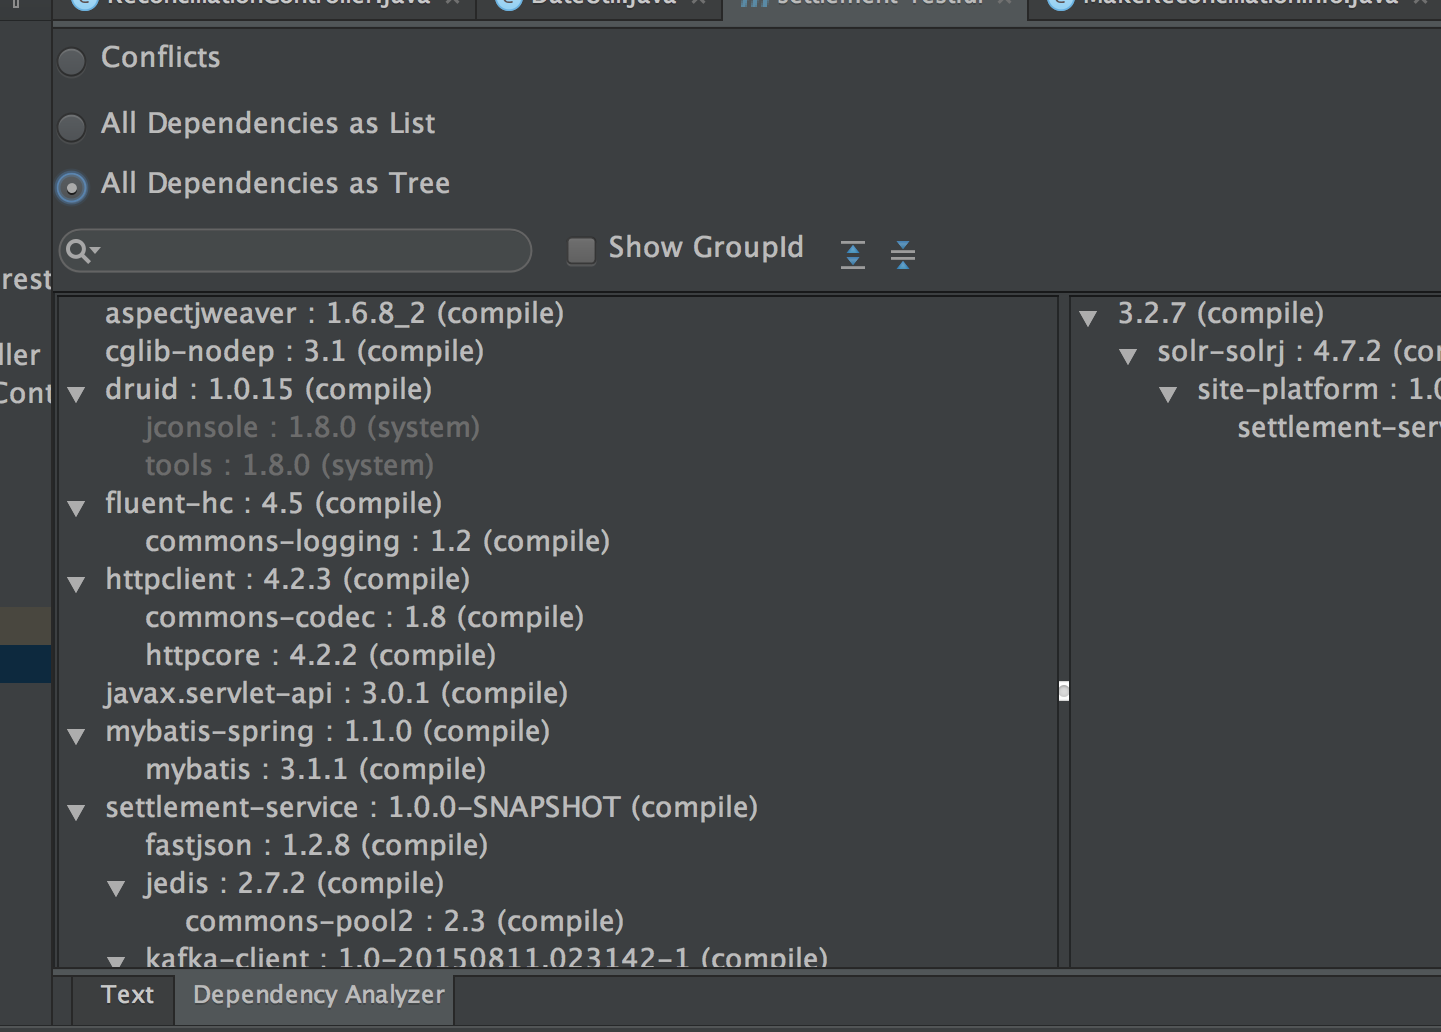Screen dimensions: 1441x1032
Task: Collapse the httpclient dependency node
Action: [76, 584]
